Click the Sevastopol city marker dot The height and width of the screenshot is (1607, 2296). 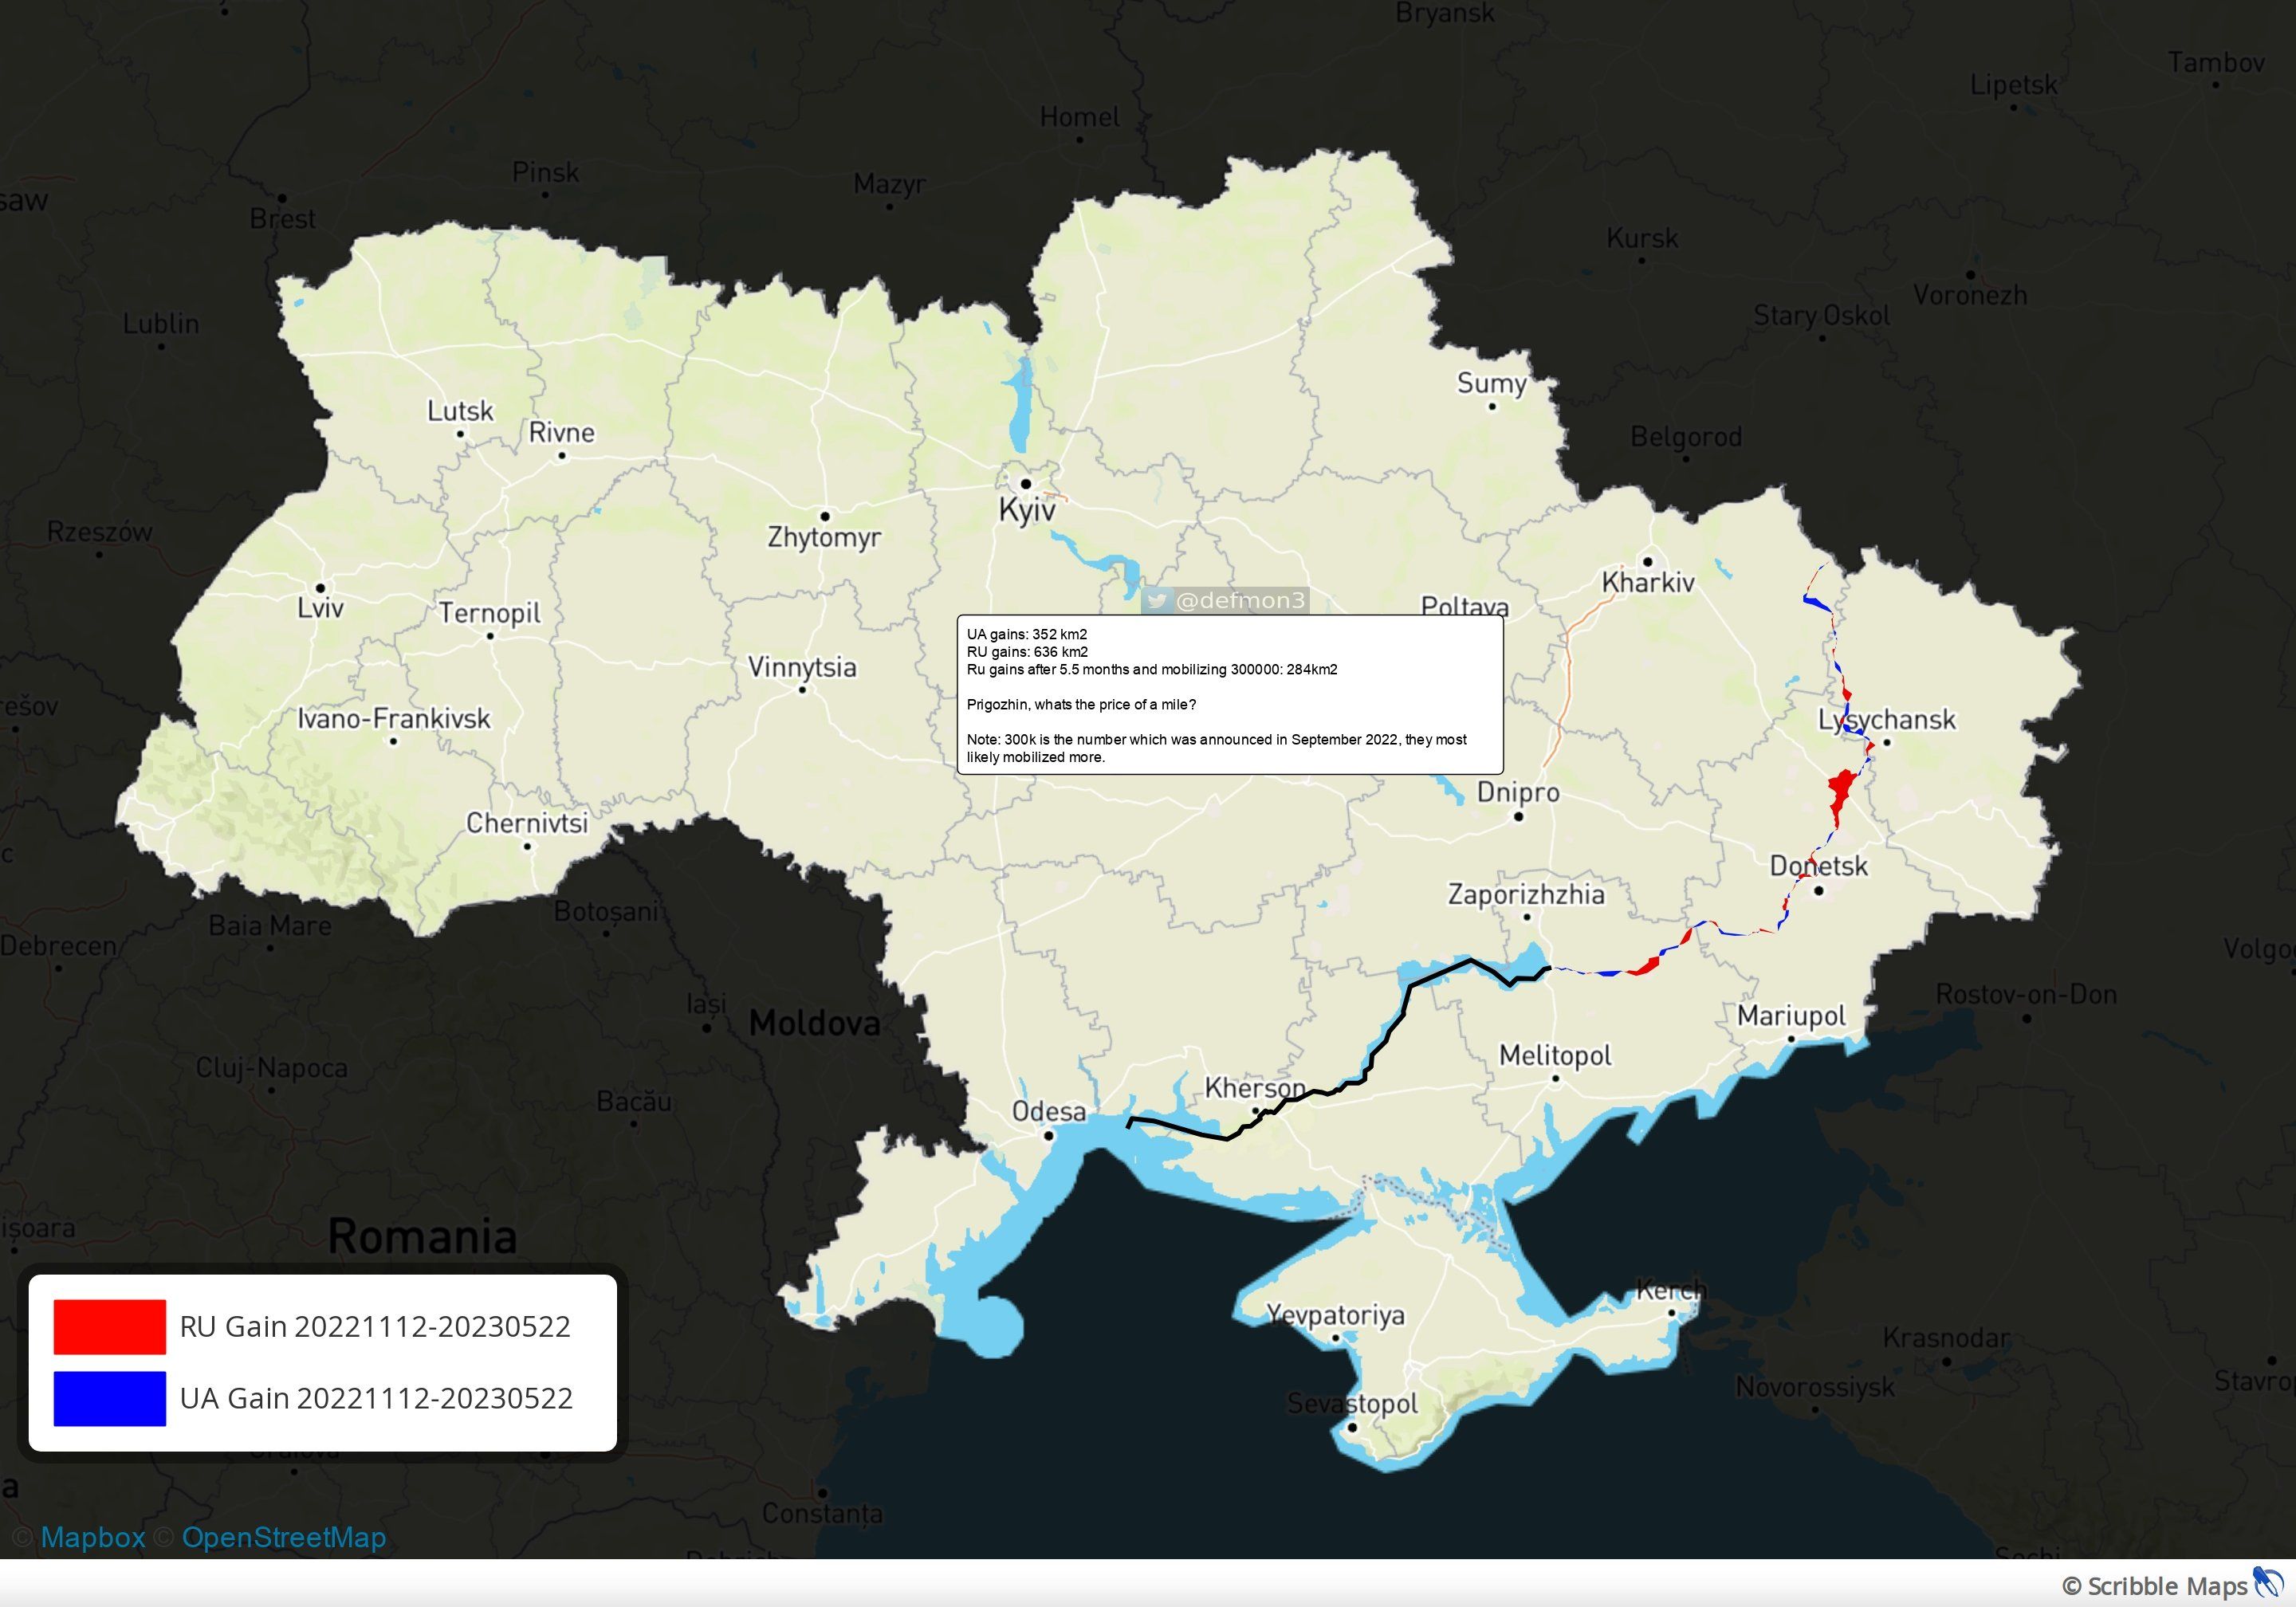1352,1427
